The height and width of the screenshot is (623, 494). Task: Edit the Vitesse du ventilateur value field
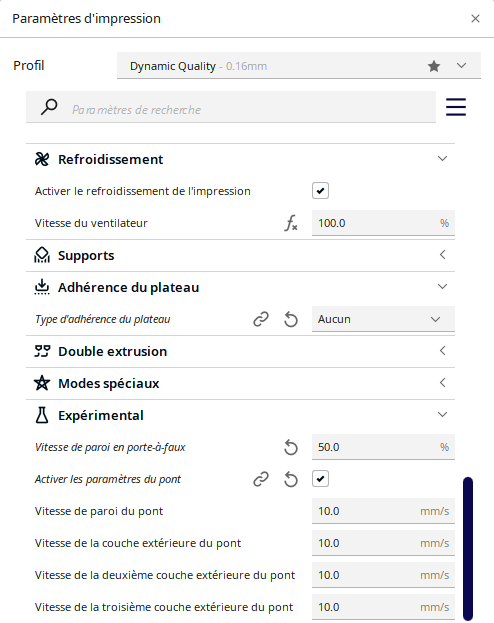pos(383,223)
